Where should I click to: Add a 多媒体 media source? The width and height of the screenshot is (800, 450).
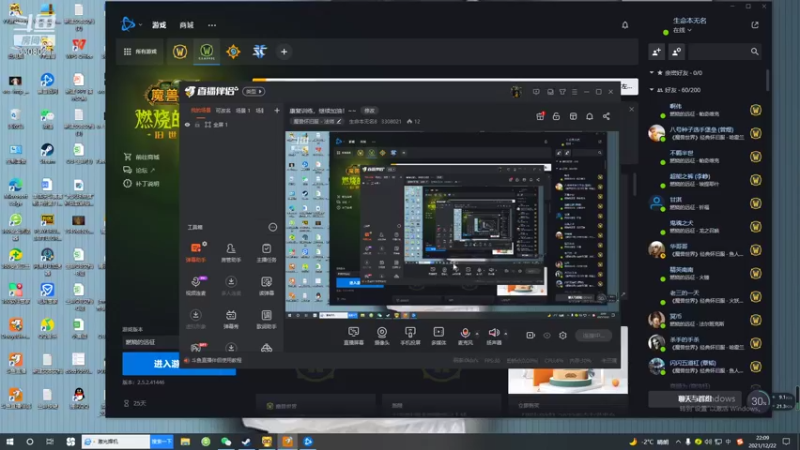tap(438, 336)
